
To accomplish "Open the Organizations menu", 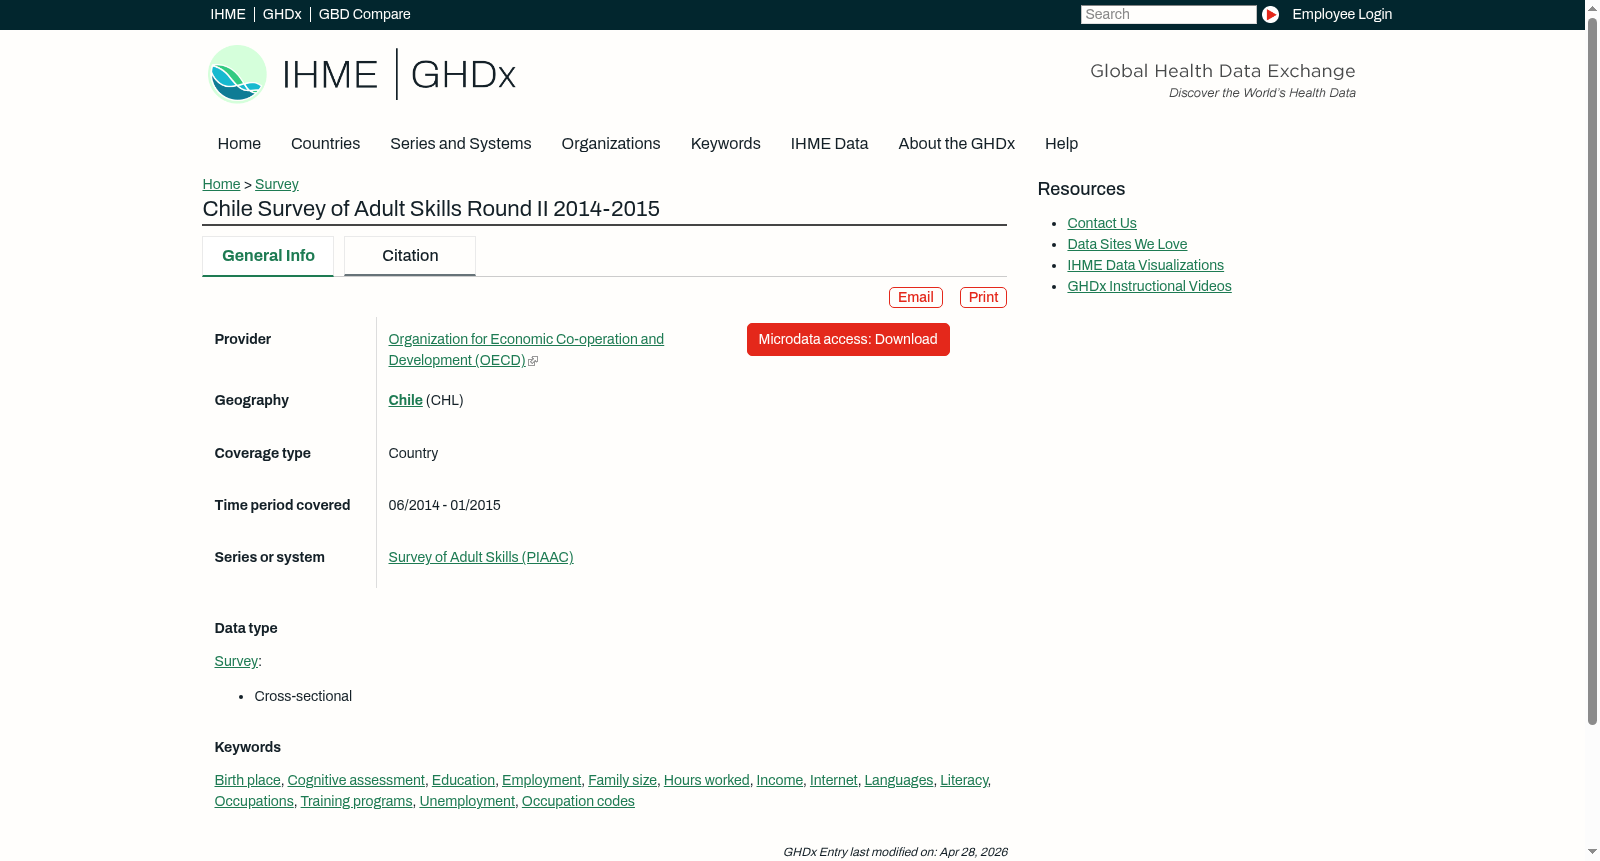I will click(611, 144).
